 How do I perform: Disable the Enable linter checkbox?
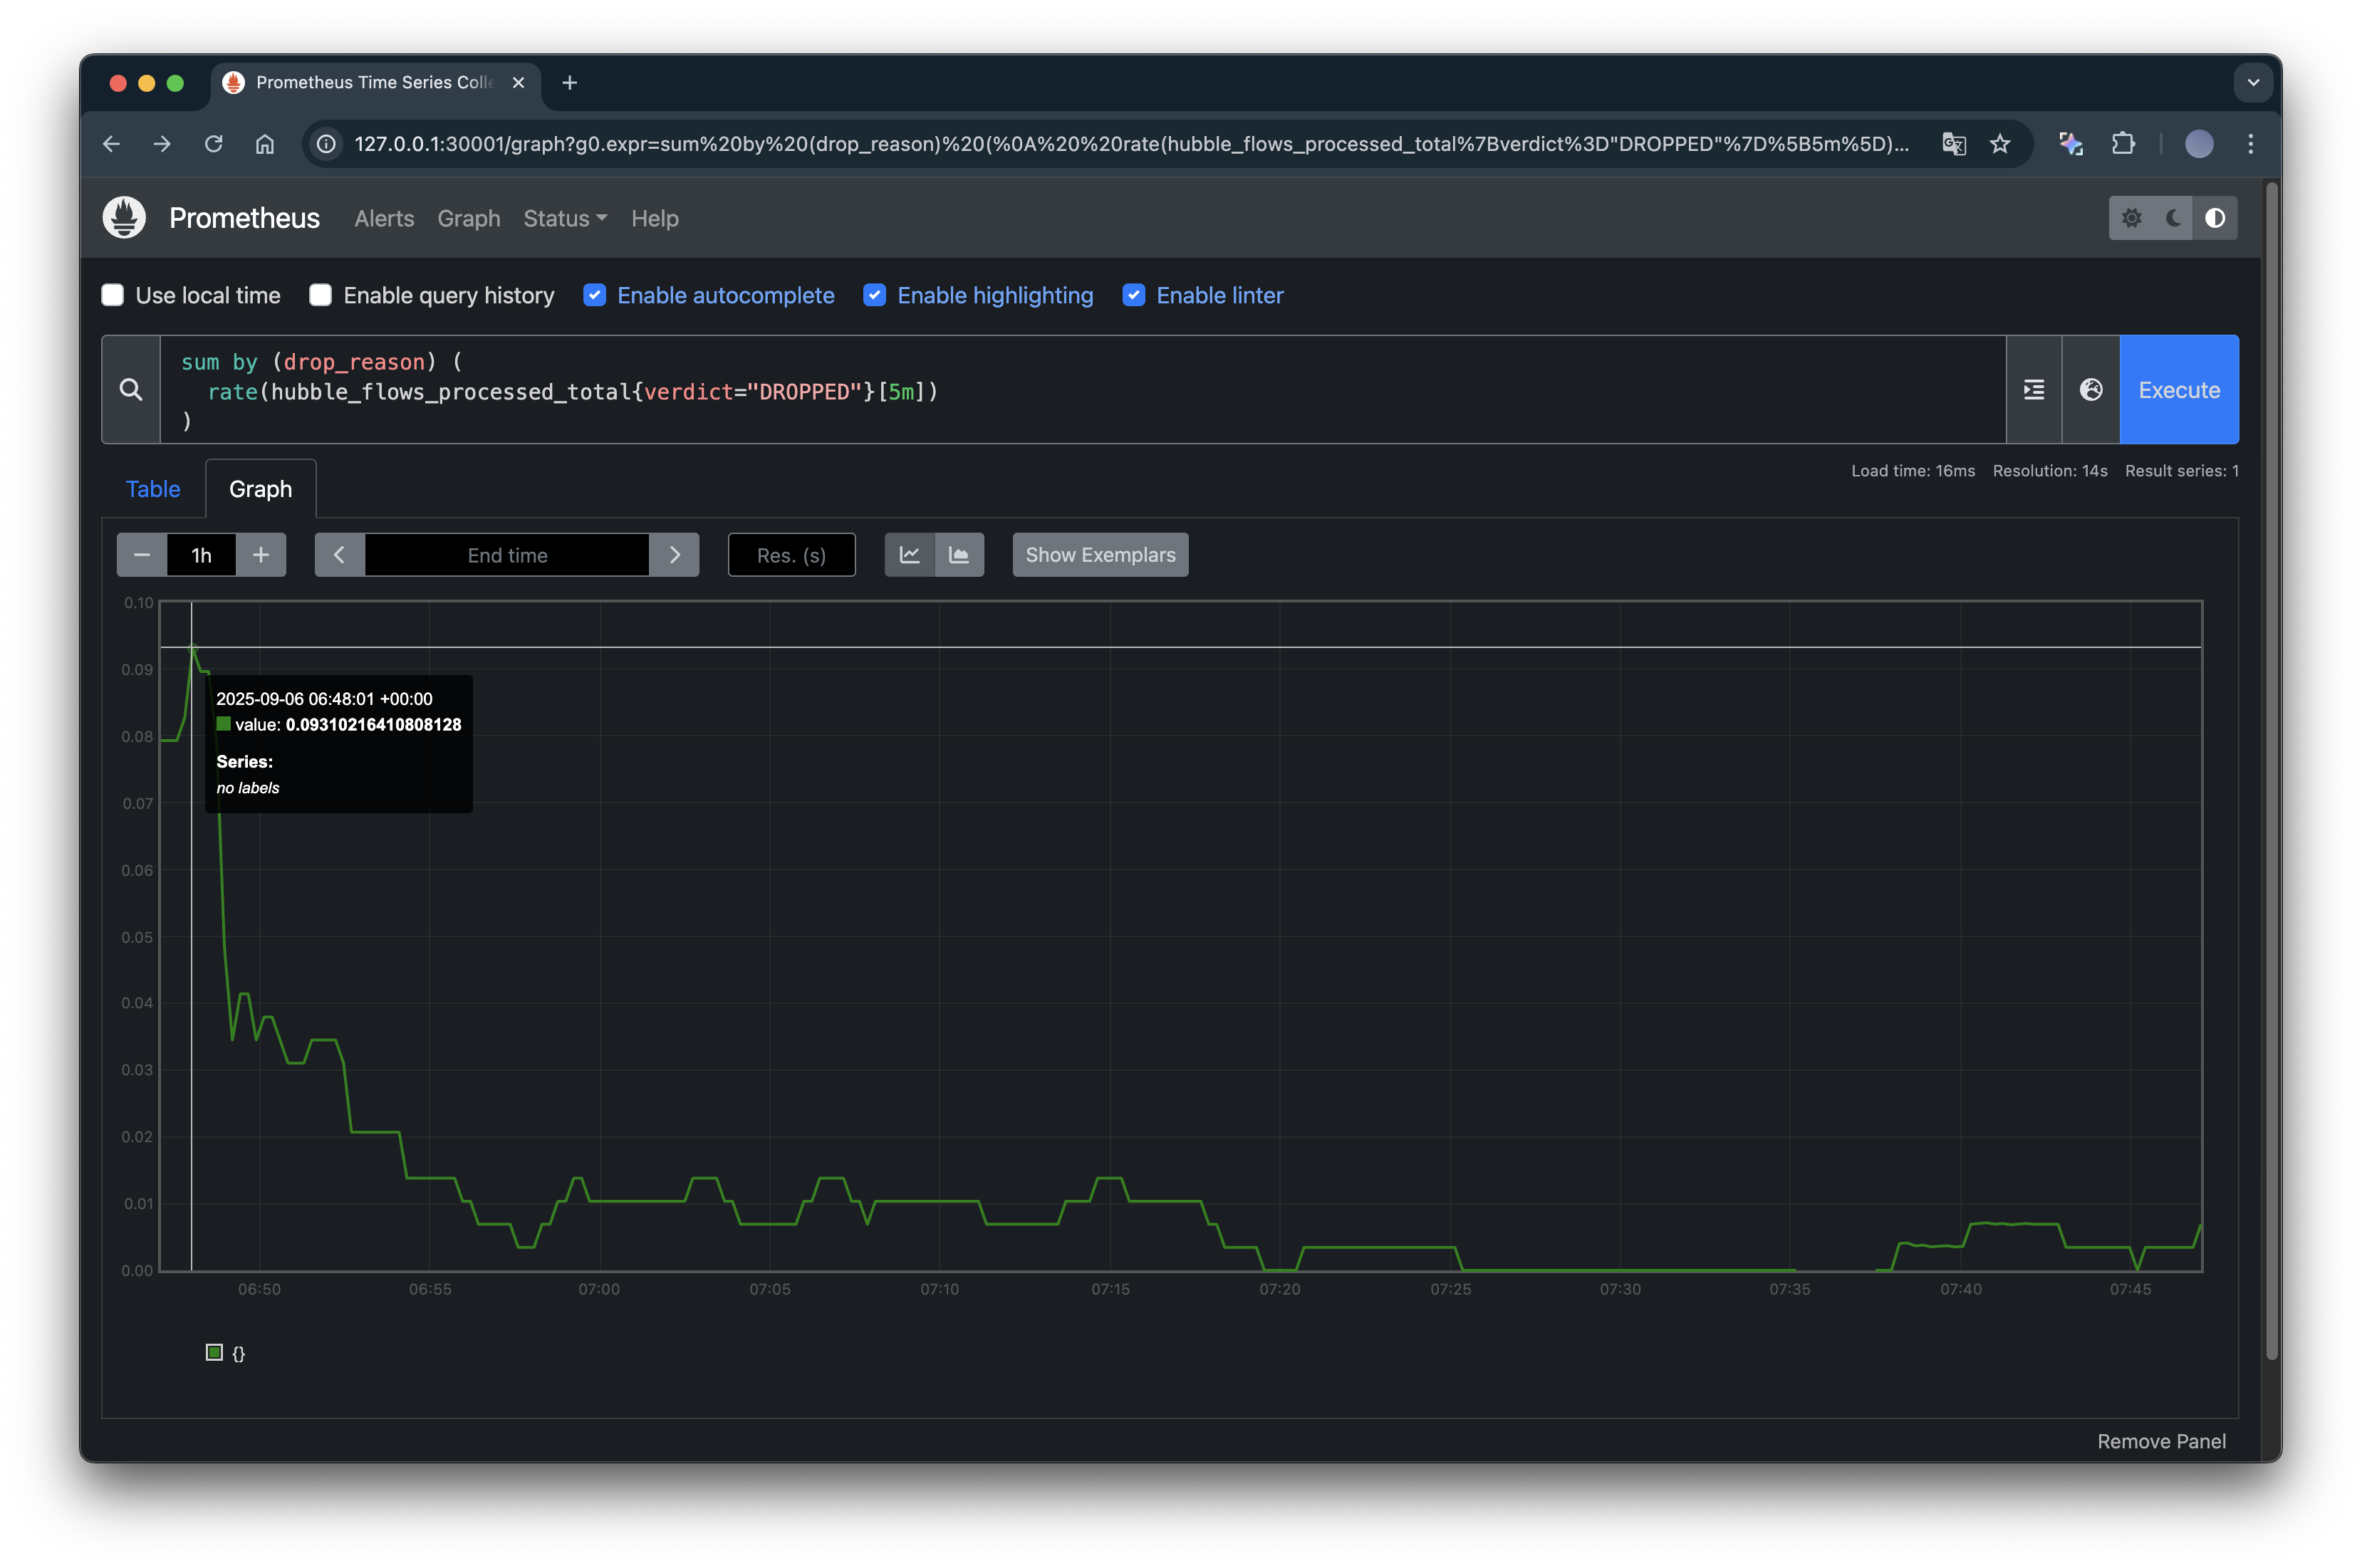pos(1133,295)
